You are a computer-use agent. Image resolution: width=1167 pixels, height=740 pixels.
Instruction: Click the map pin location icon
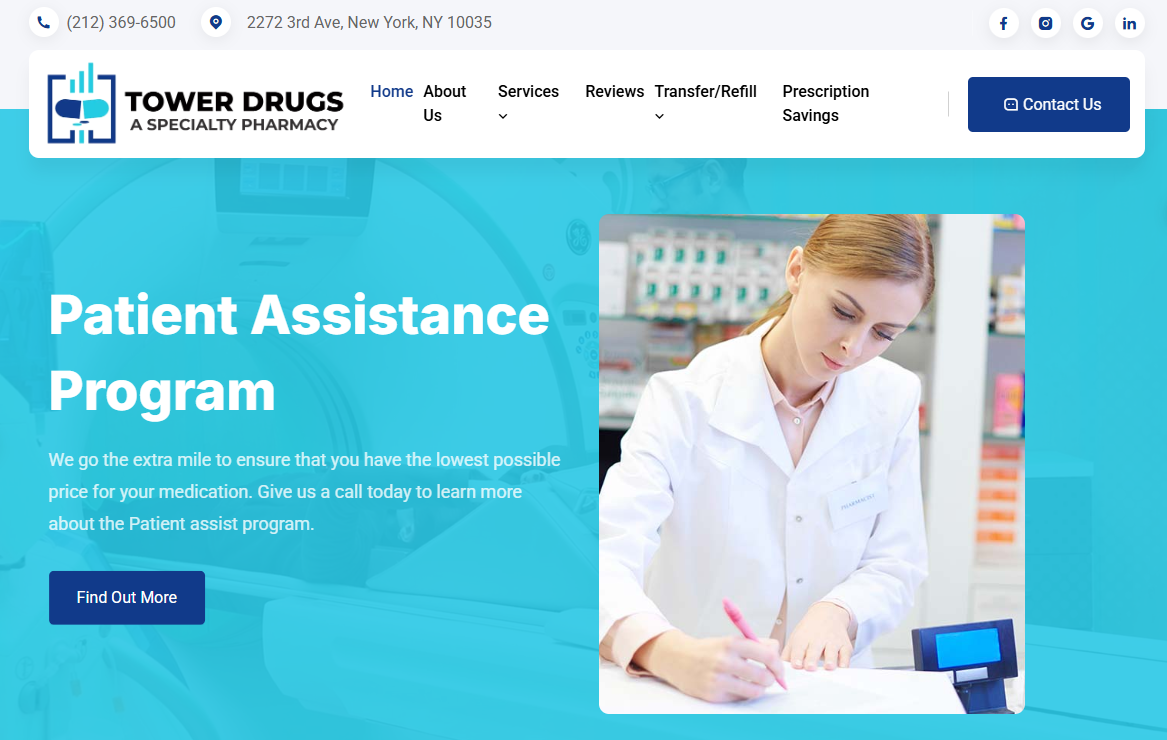click(x=216, y=22)
